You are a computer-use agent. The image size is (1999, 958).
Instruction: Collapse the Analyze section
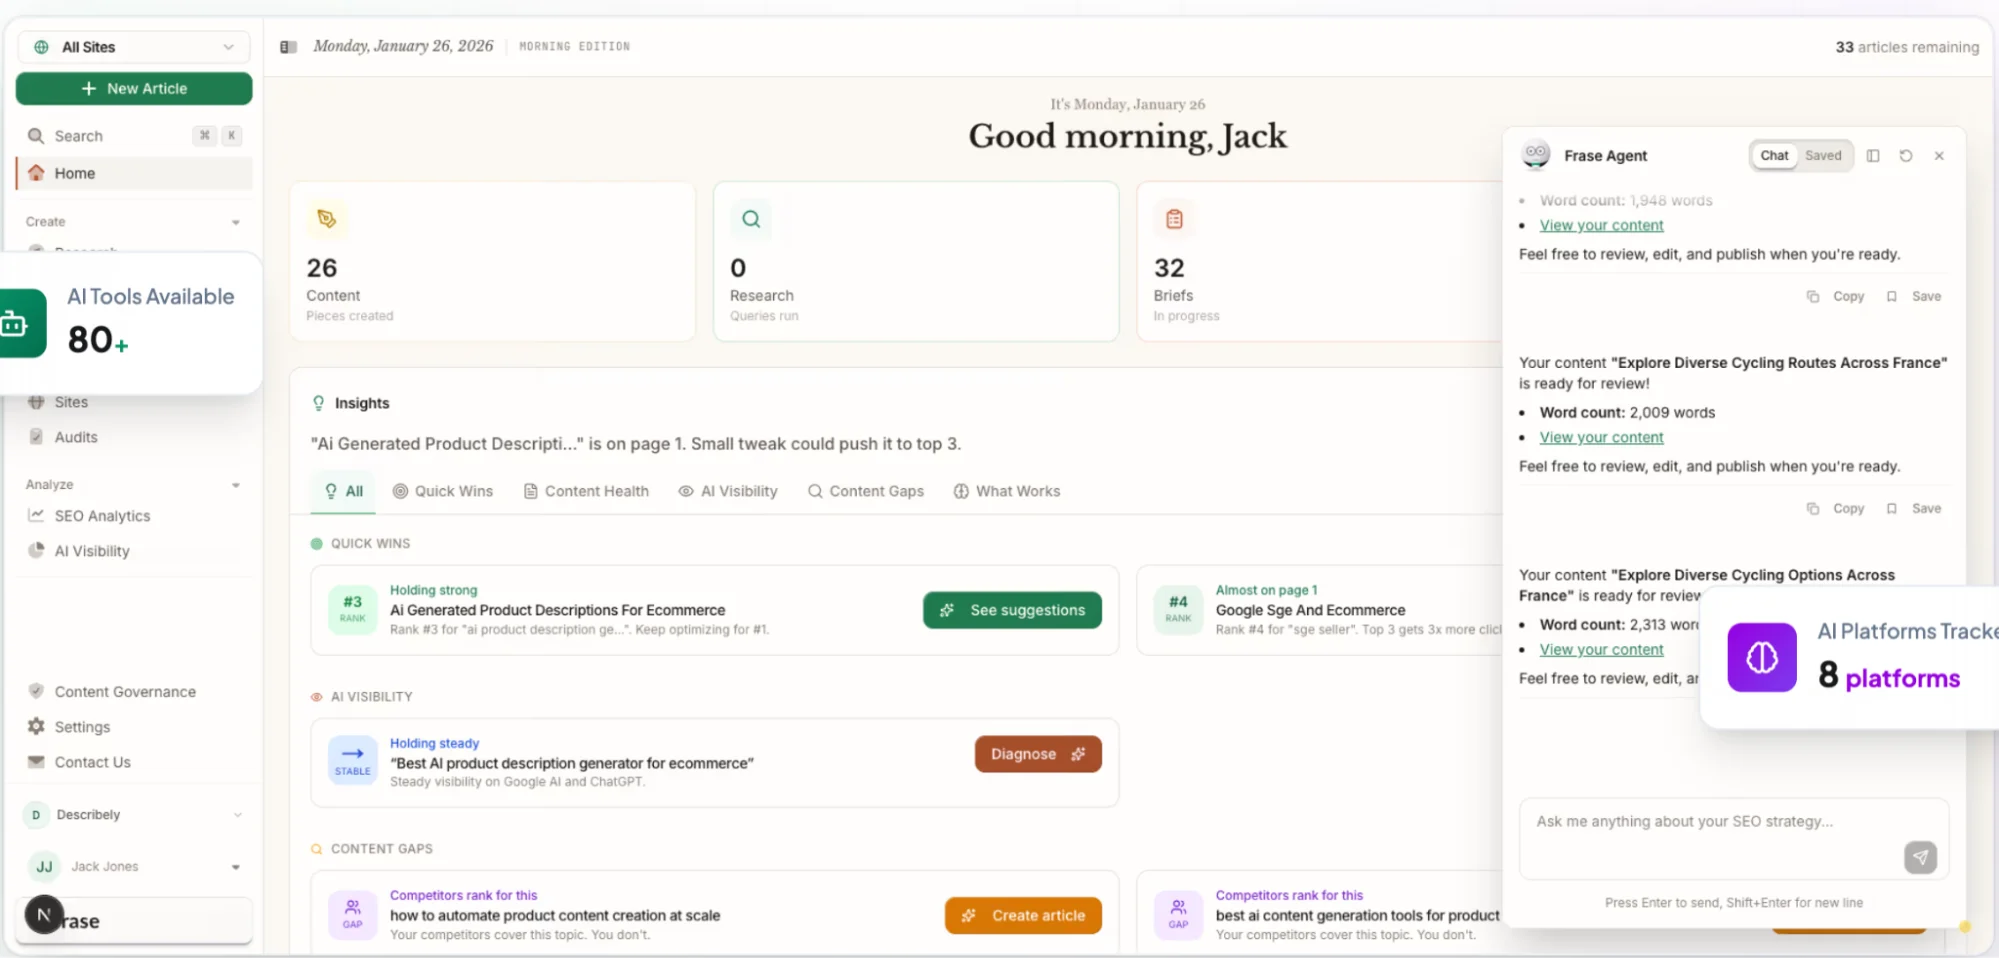[236, 484]
